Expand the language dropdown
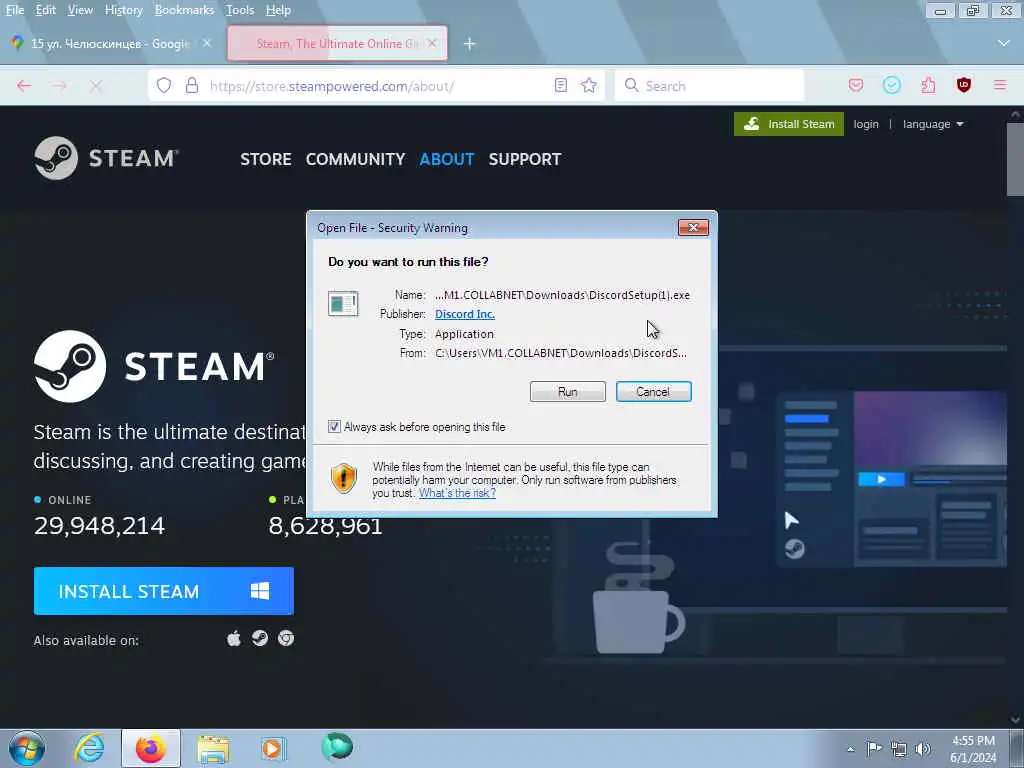 (933, 124)
